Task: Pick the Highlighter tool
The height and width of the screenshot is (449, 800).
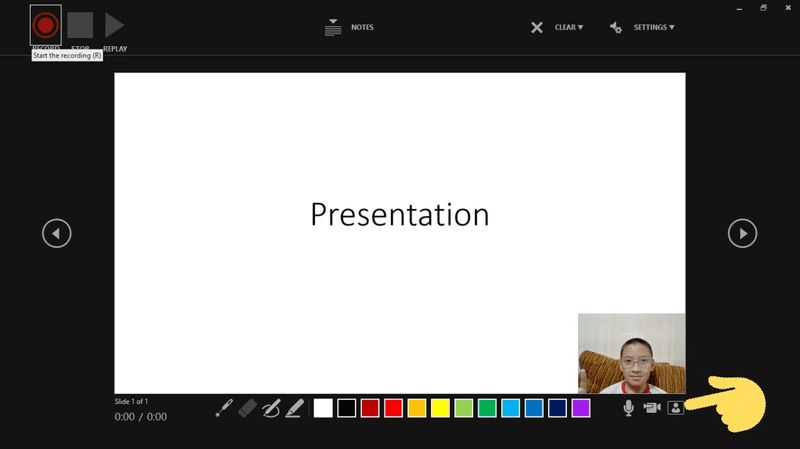Action: pos(294,408)
